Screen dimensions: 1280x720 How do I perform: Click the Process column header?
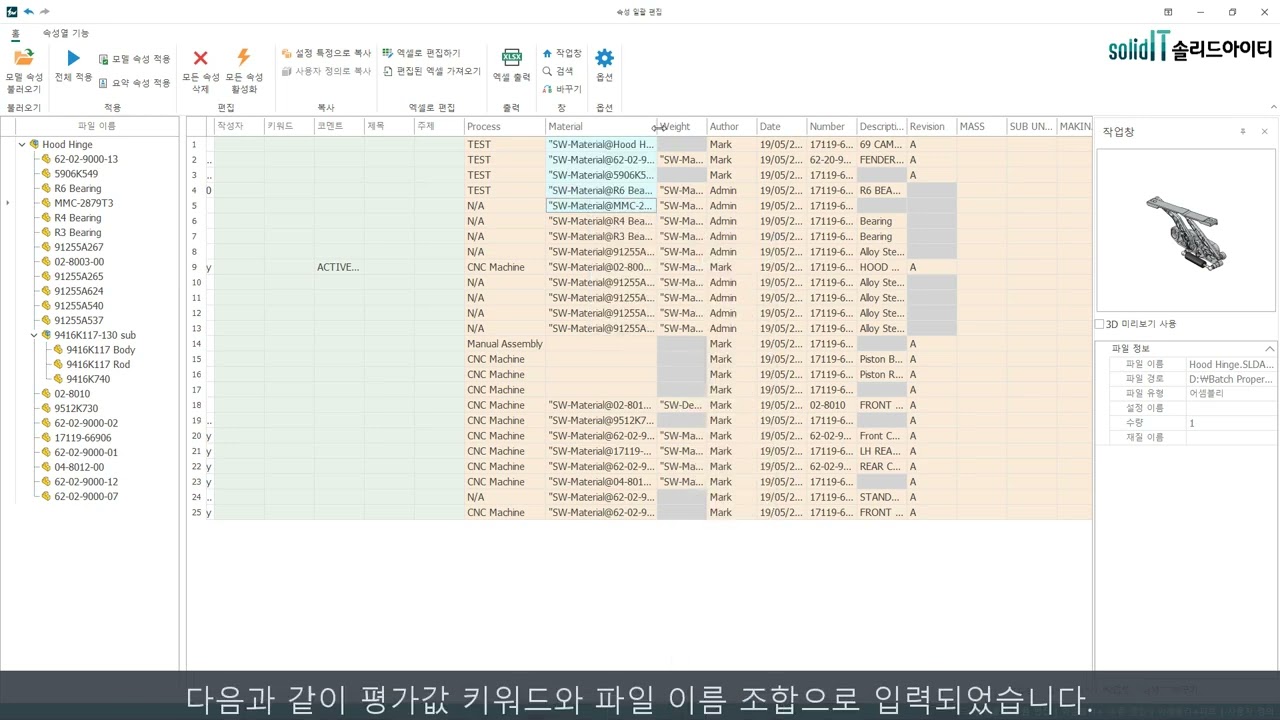[505, 127]
